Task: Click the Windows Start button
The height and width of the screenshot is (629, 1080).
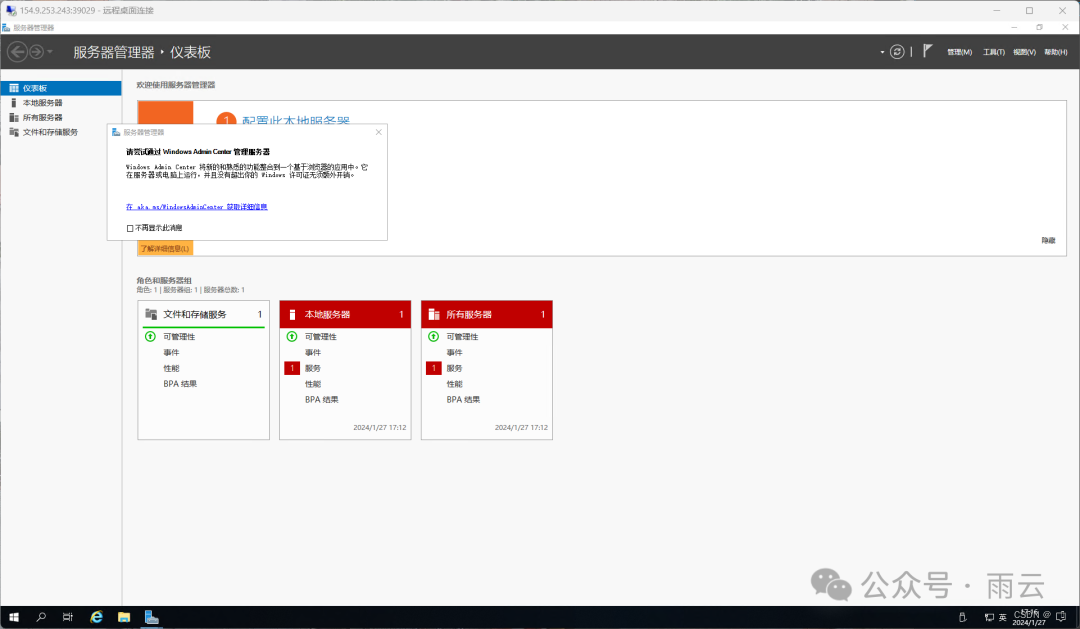Action: (15, 617)
